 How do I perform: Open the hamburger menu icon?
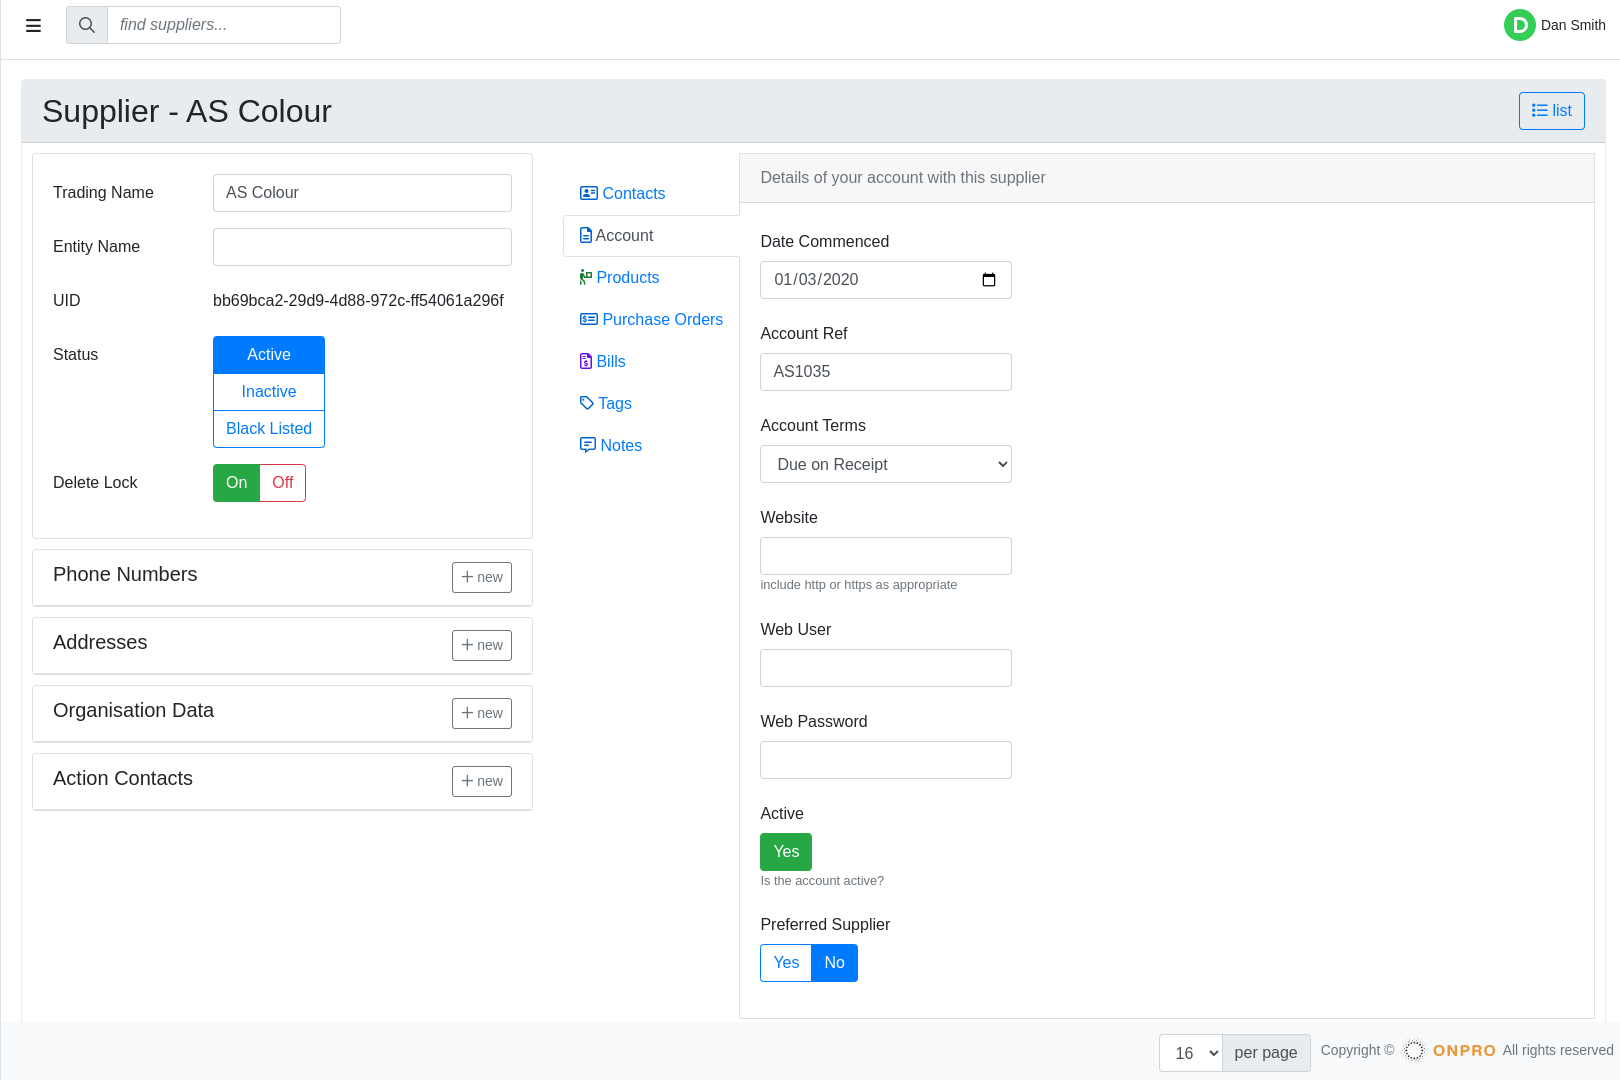point(33,26)
